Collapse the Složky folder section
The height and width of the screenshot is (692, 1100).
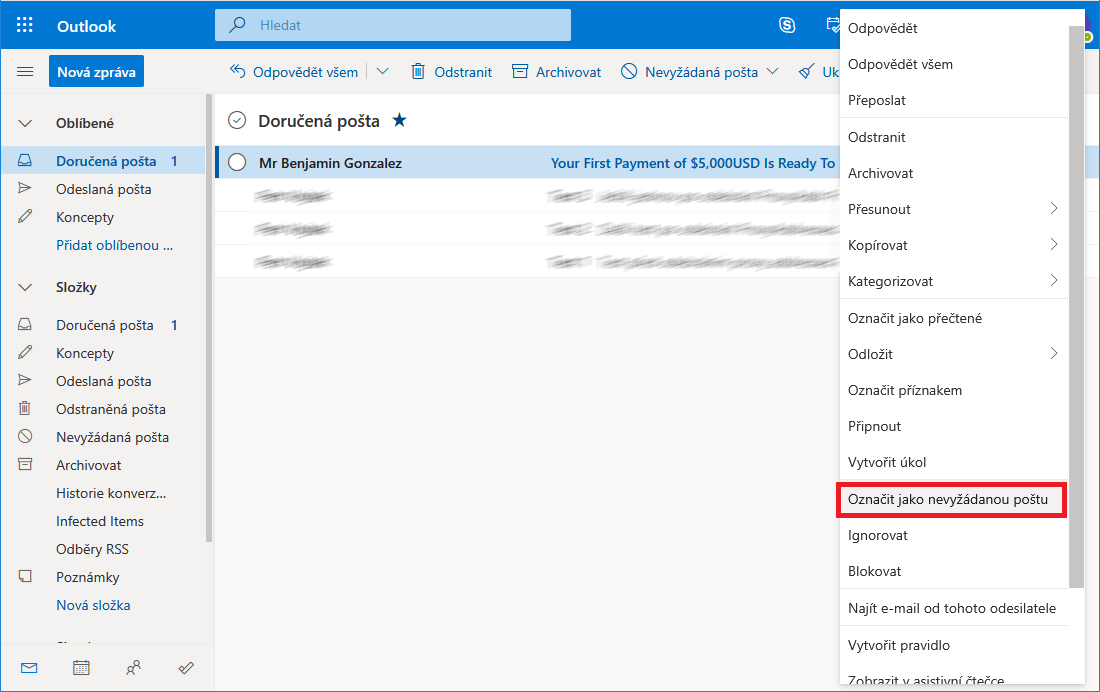tap(25, 287)
